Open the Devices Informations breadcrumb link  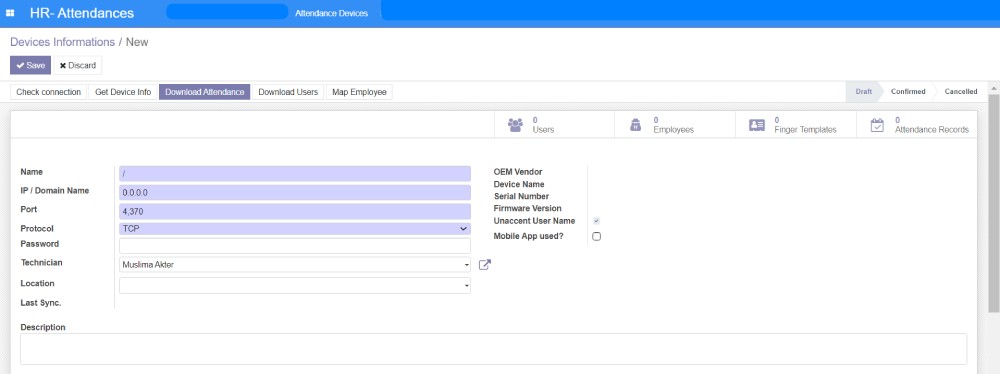click(x=62, y=42)
